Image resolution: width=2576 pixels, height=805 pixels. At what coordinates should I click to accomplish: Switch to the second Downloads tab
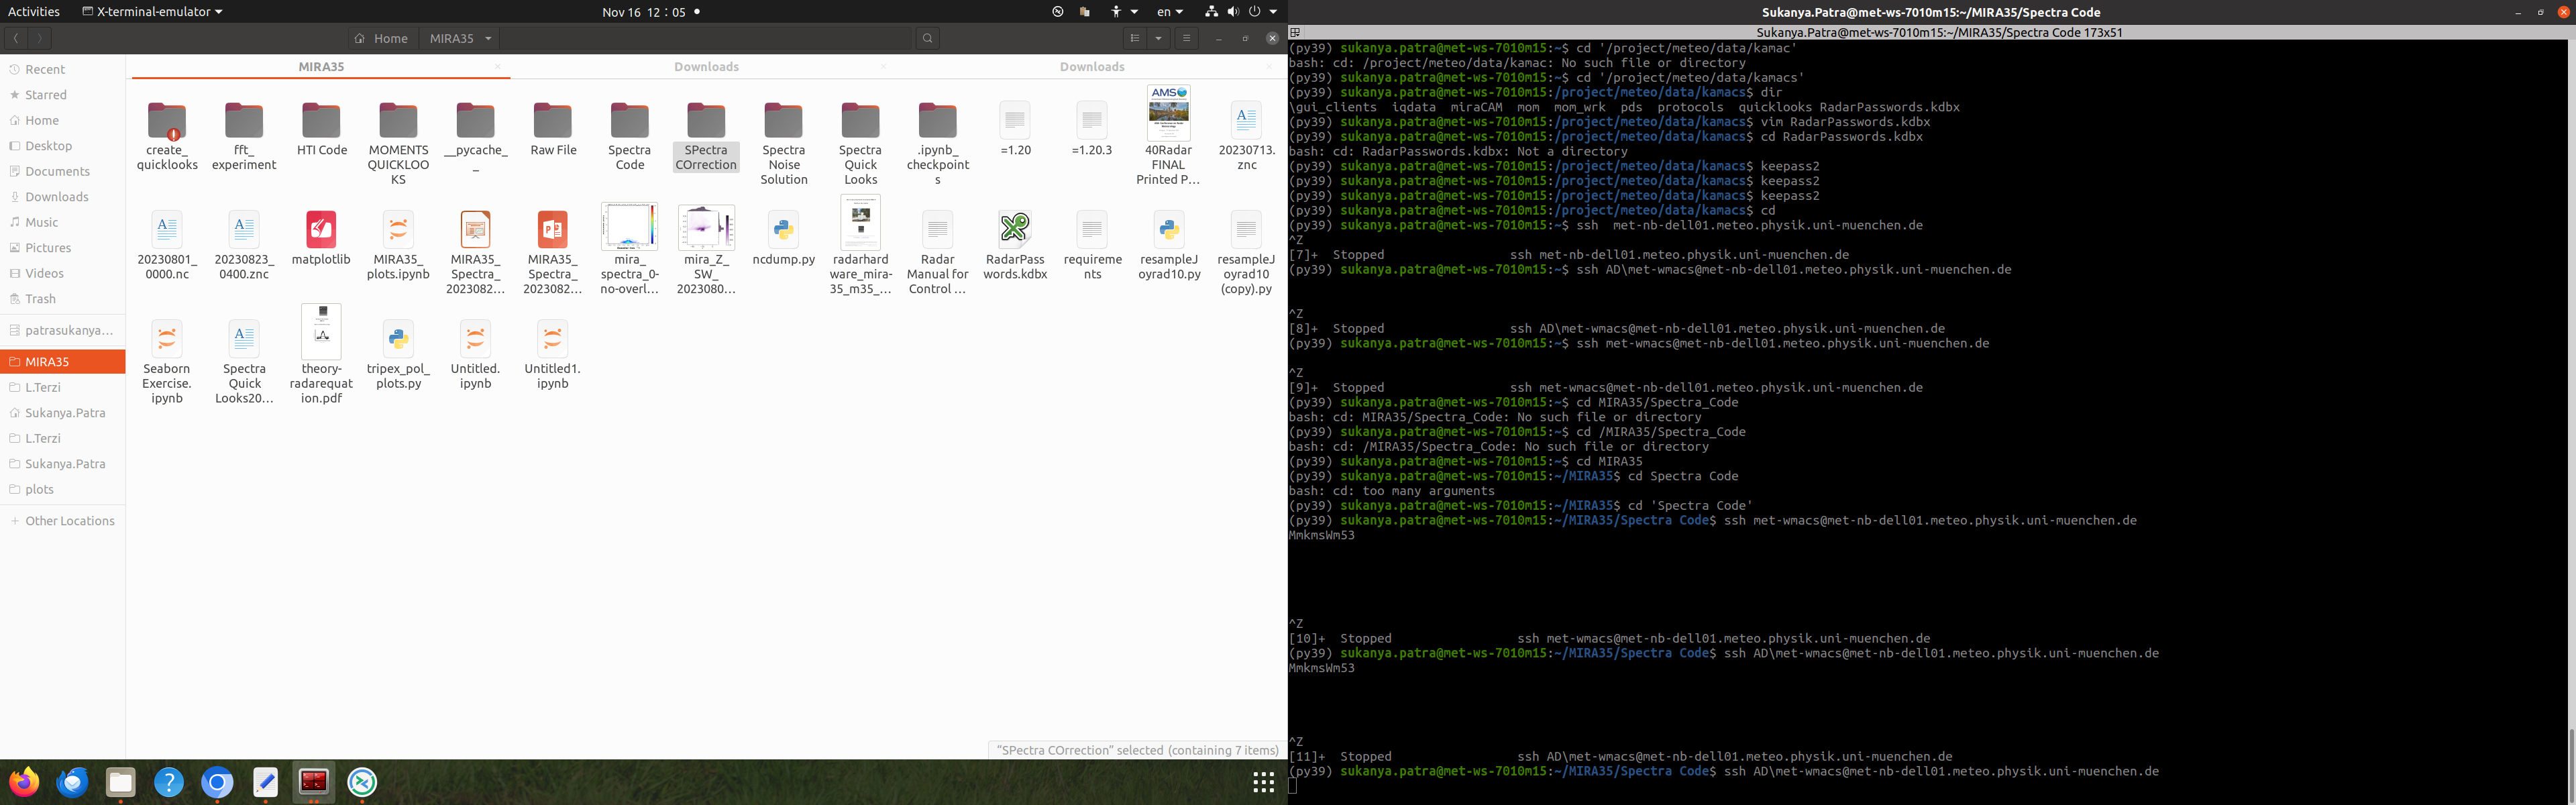coord(1091,67)
